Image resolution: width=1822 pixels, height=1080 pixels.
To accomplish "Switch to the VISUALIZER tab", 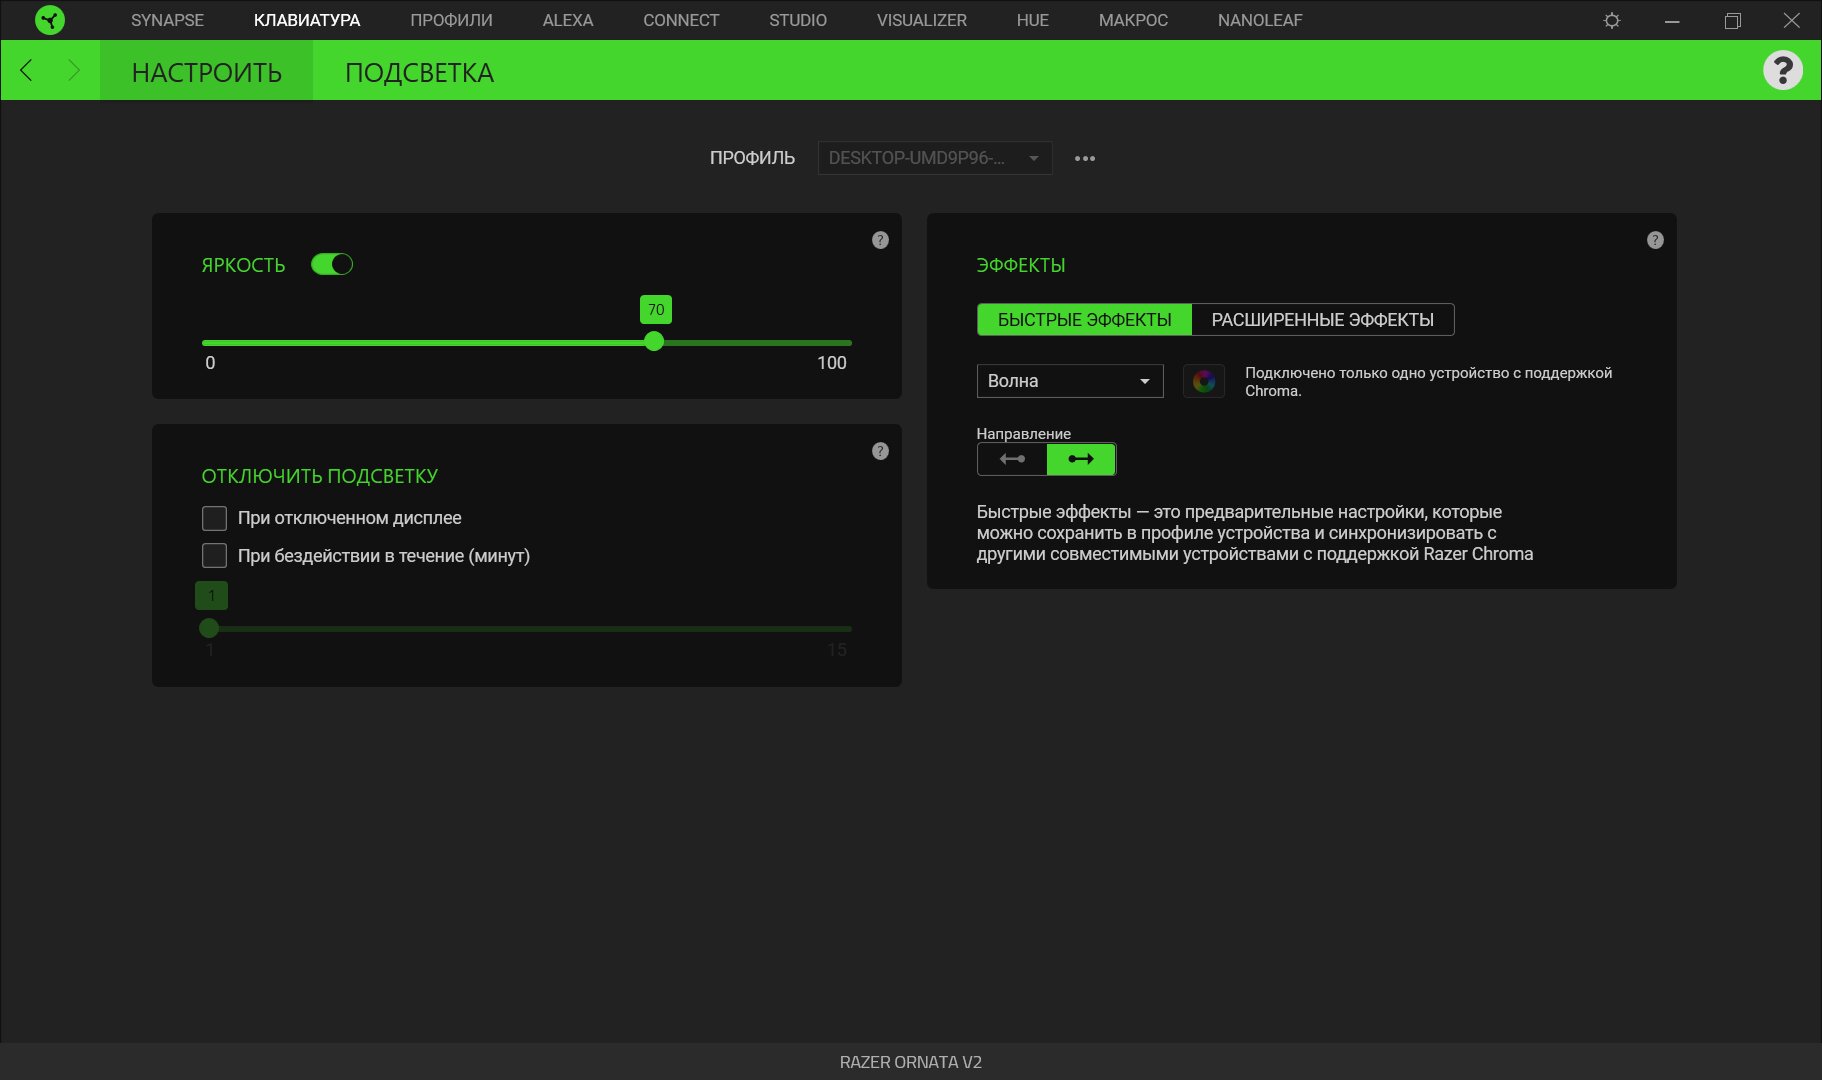I will 922,20.
